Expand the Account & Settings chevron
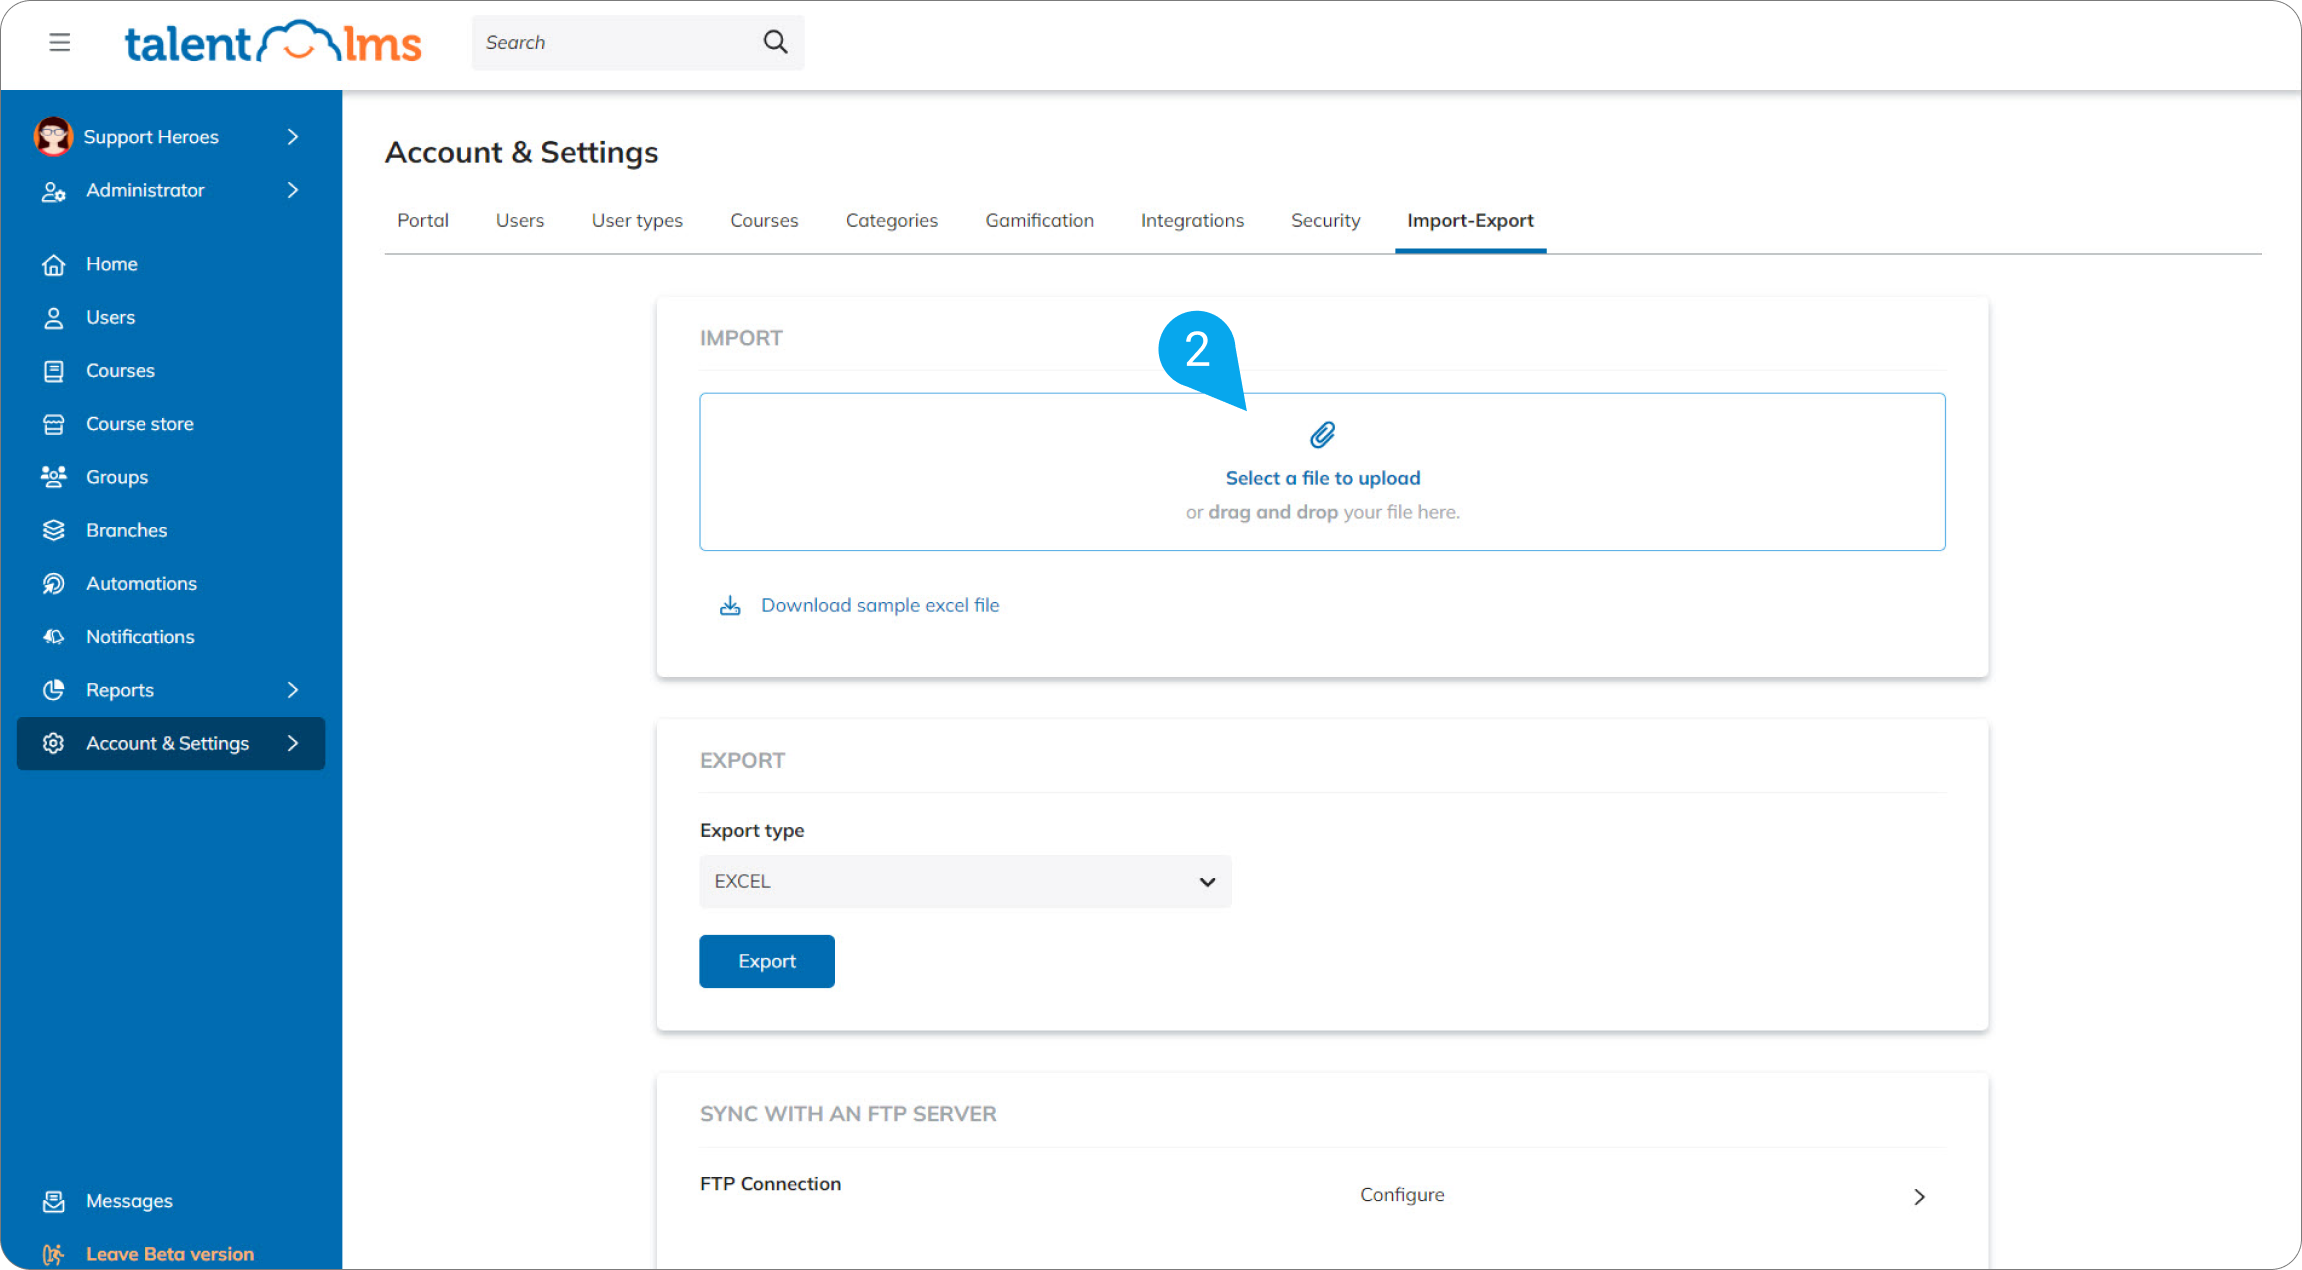This screenshot has width=2302, height=1270. point(293,743)
